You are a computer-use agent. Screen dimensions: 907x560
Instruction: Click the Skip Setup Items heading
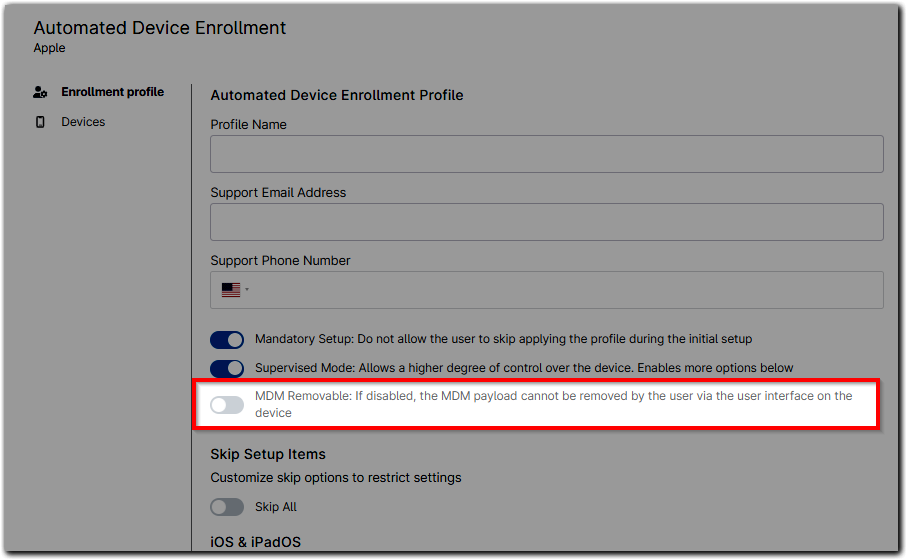[x=268, y=454]
